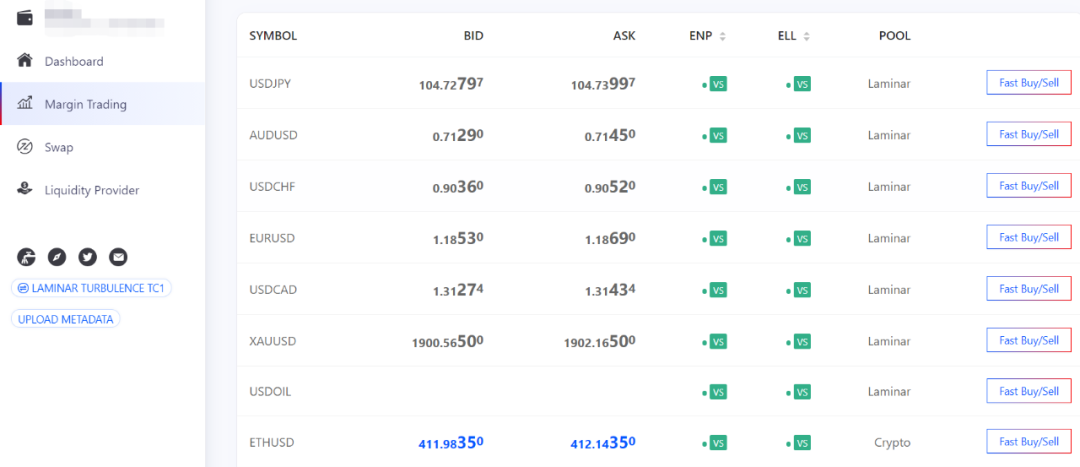Click the Dashboard house icon
The image size is (1080, 467).
[26, 61]
